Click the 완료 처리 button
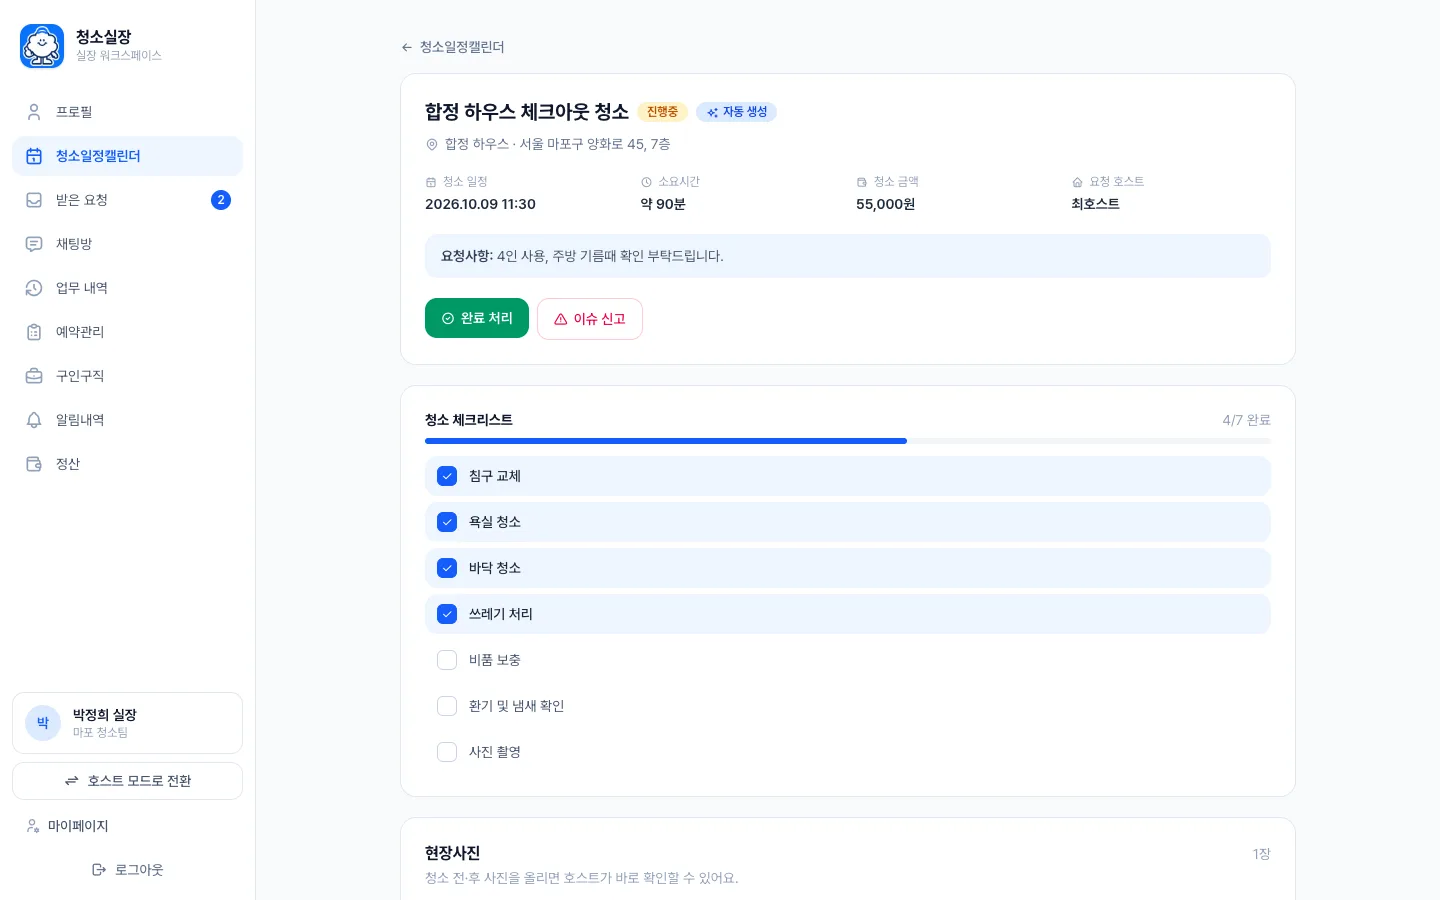This screenshot has height=900, width=1440. 477,318
